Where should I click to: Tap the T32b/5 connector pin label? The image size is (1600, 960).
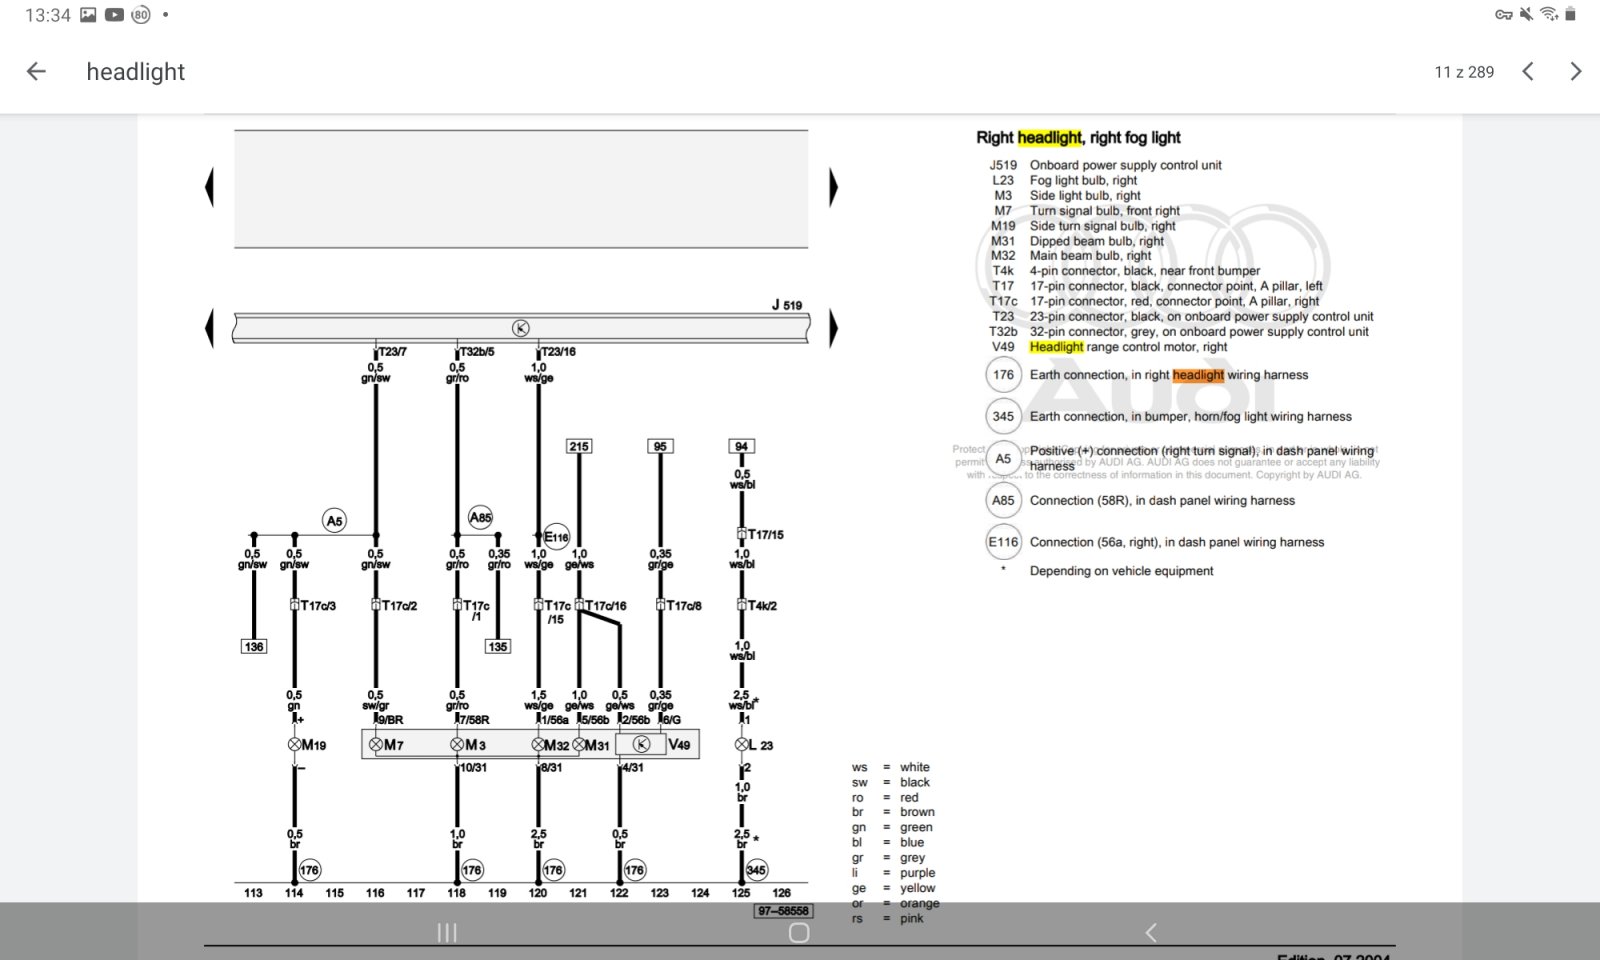click(477, 352)
